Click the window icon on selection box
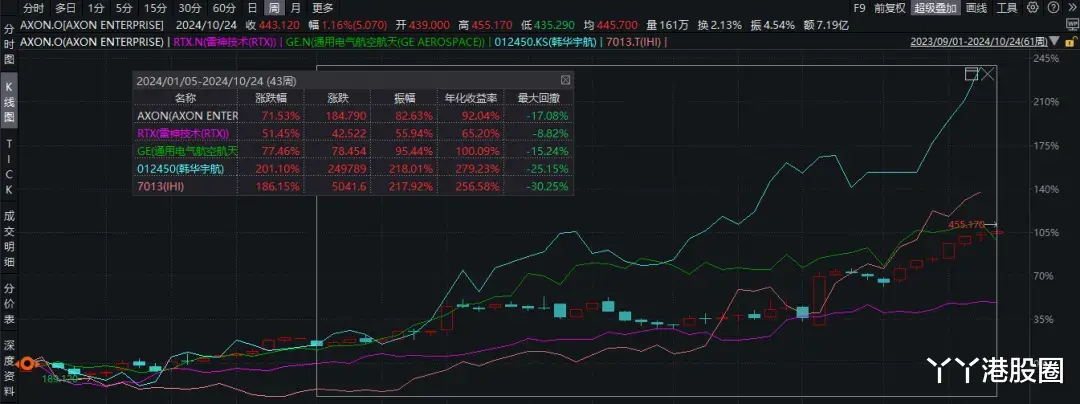The width and height of the screenshot is (1080, 404). (x=972, y=74)
